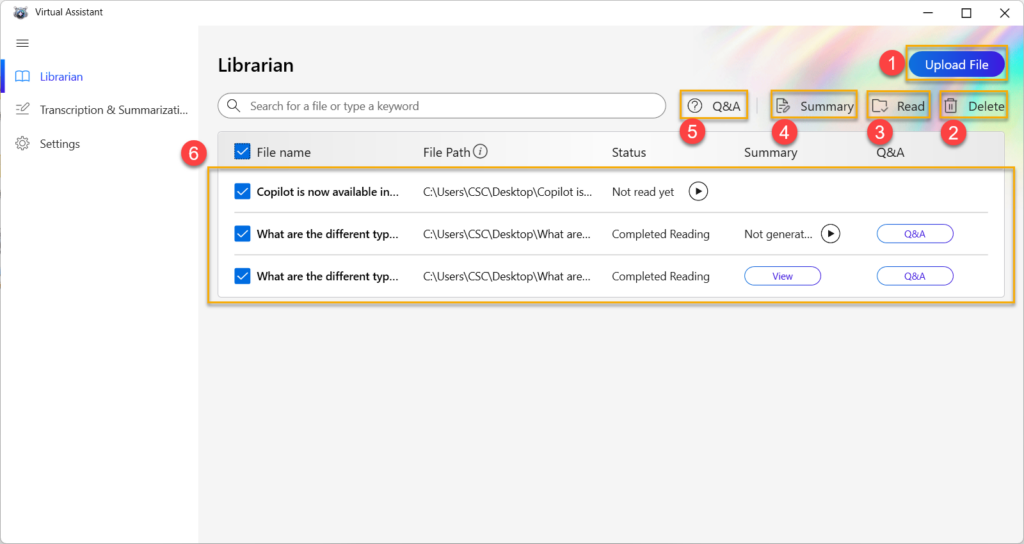Click the Settings gear icon
Image resolution: width=1024 pixels, height=544 pixels.
click(22, 144)
